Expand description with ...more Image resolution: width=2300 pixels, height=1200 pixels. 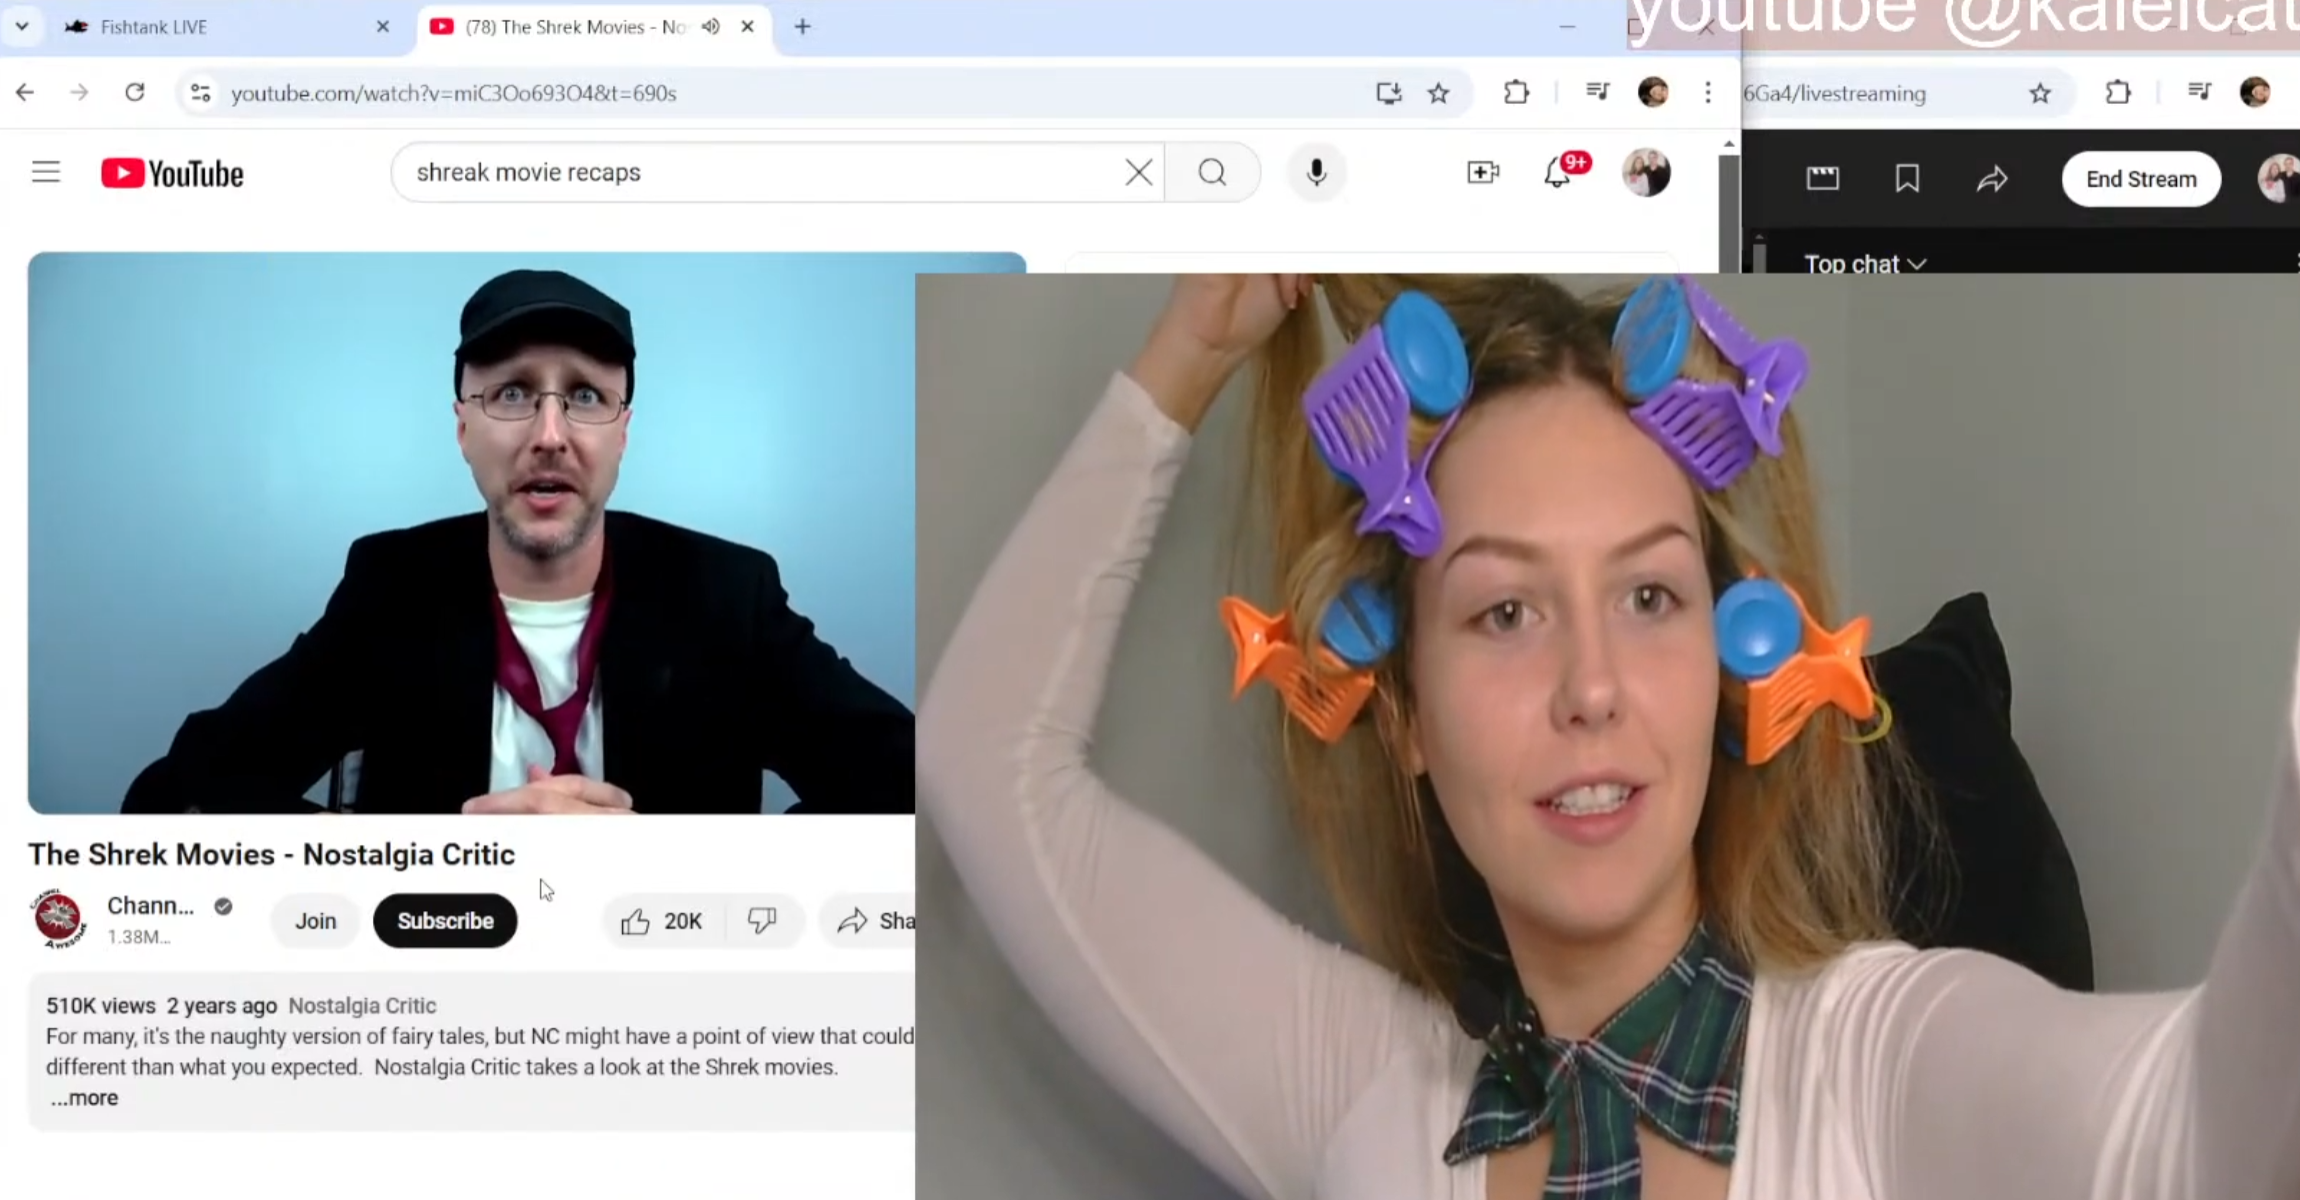(85, 1098)
